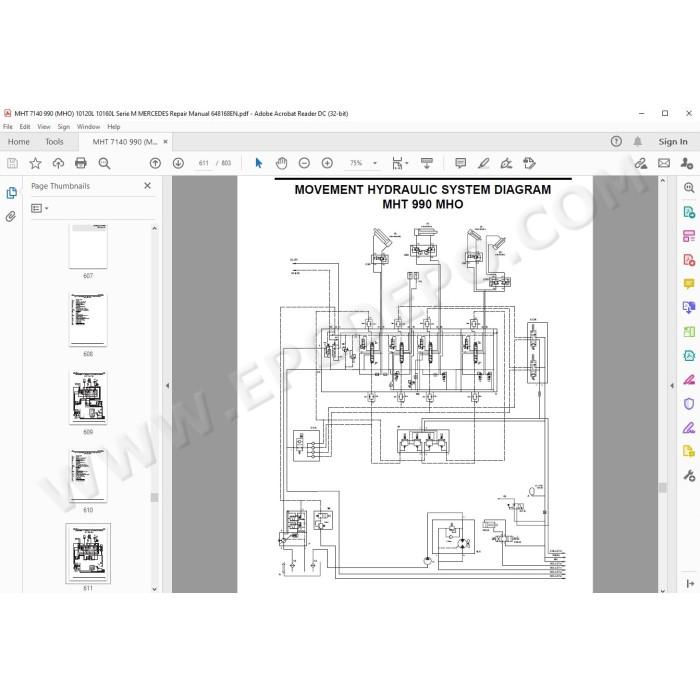
Task: Collapse the left navigation pane arrow
Action: pyautogui.click(x=167, y=385)
